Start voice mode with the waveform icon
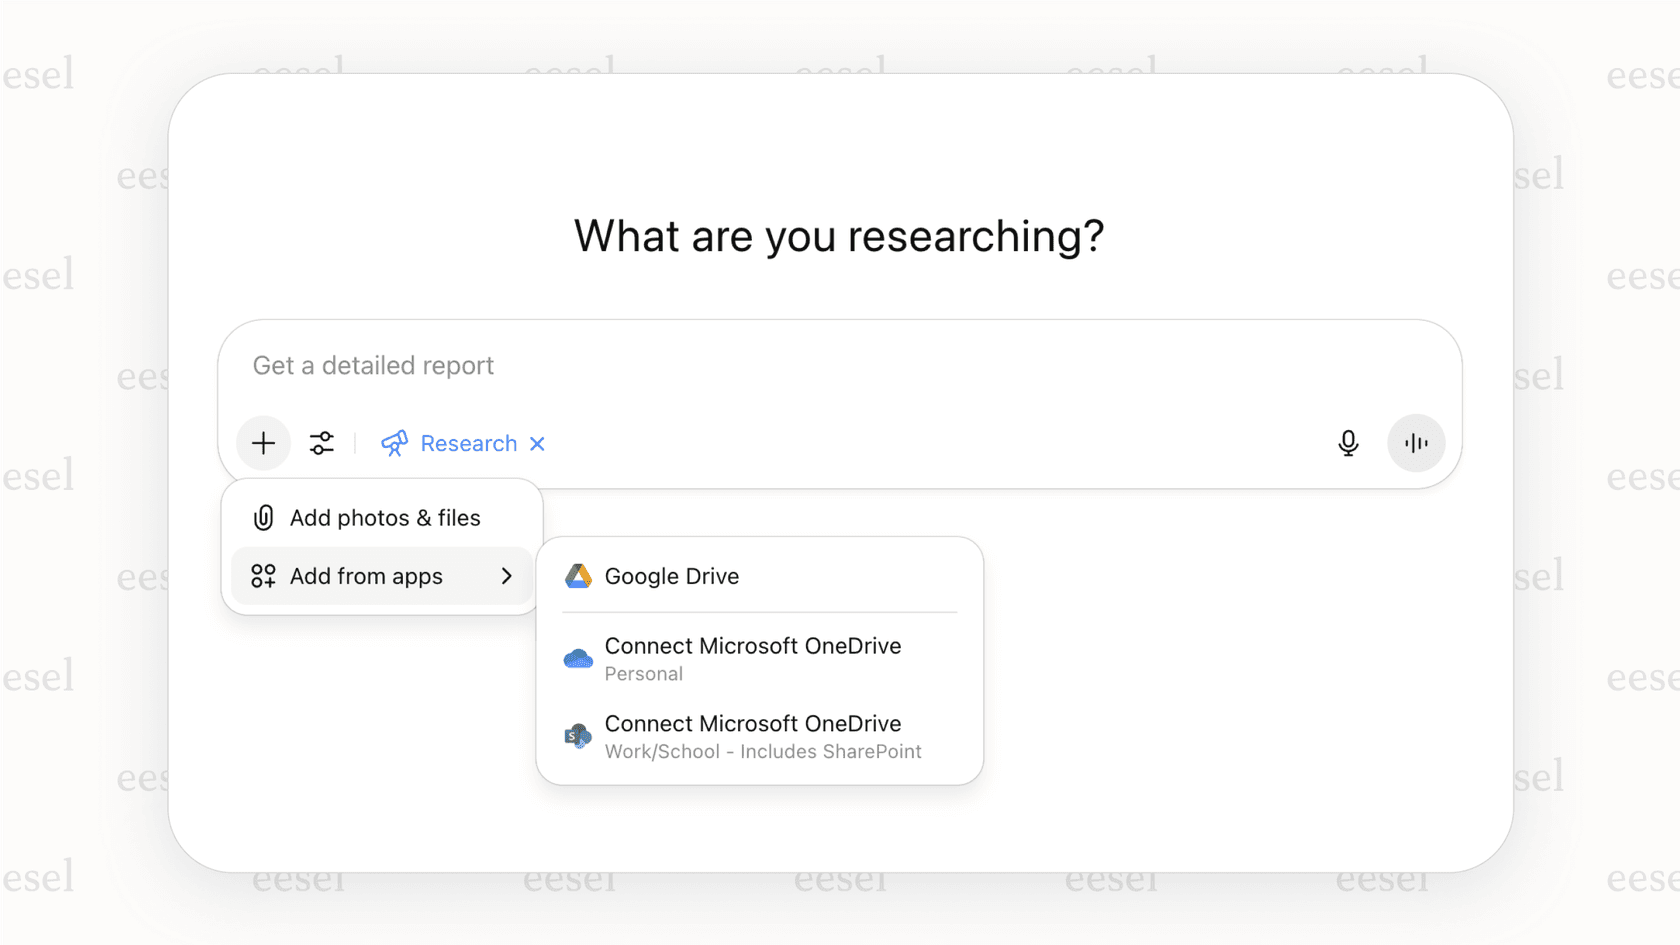 coord(1415,443)
